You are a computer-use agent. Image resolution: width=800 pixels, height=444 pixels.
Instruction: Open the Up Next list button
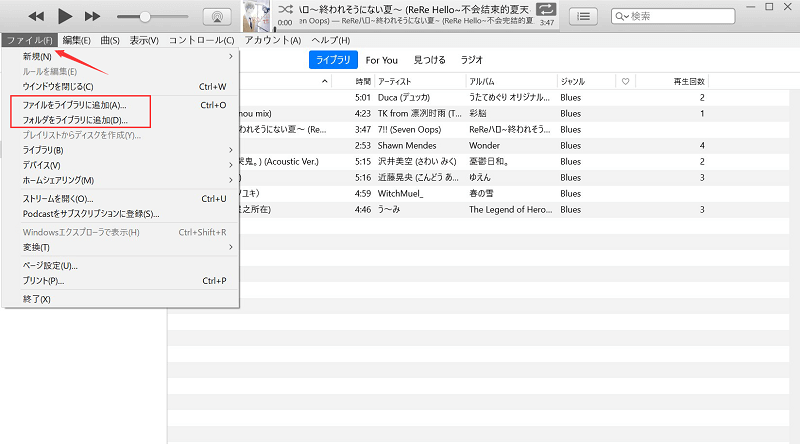click(583, 17)
